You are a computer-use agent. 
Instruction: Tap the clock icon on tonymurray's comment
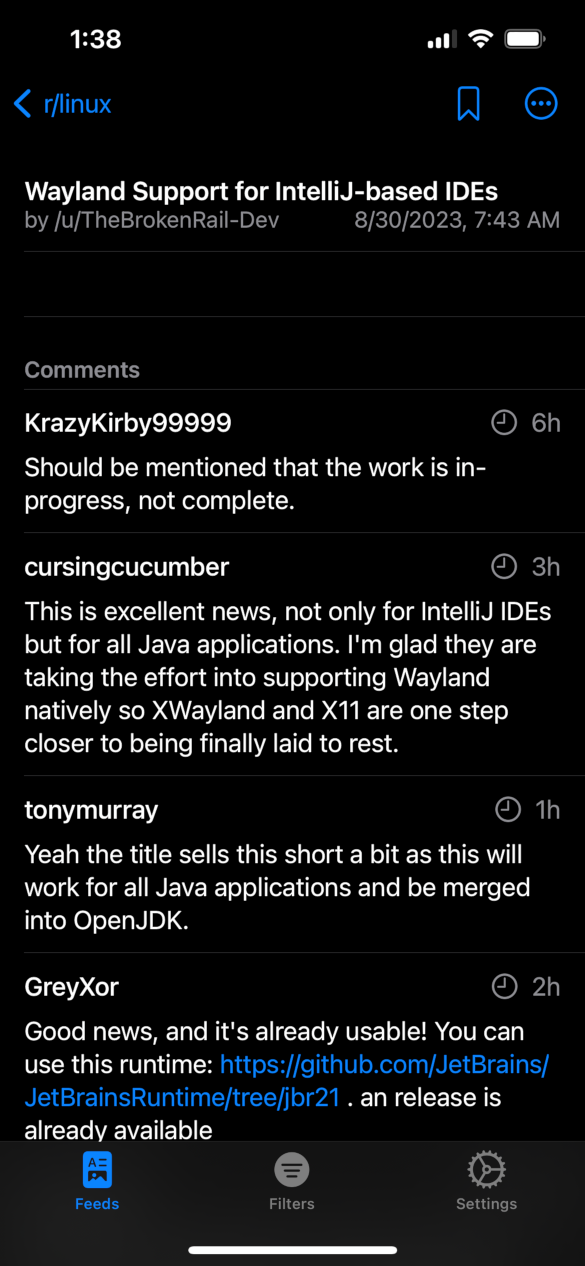tap(508, 810)
